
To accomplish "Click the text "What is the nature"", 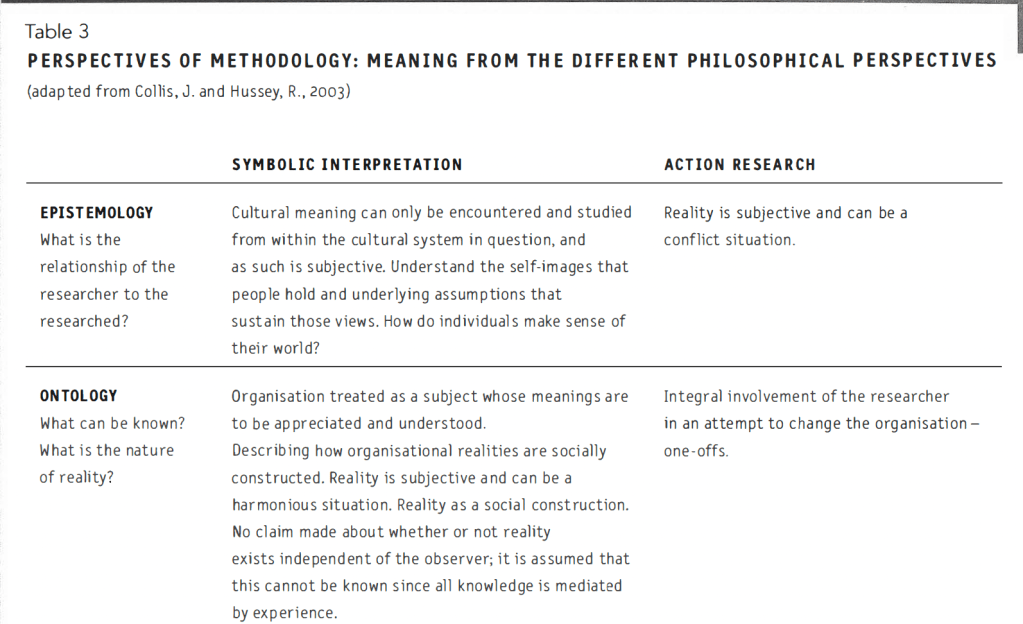I will 104,450.
